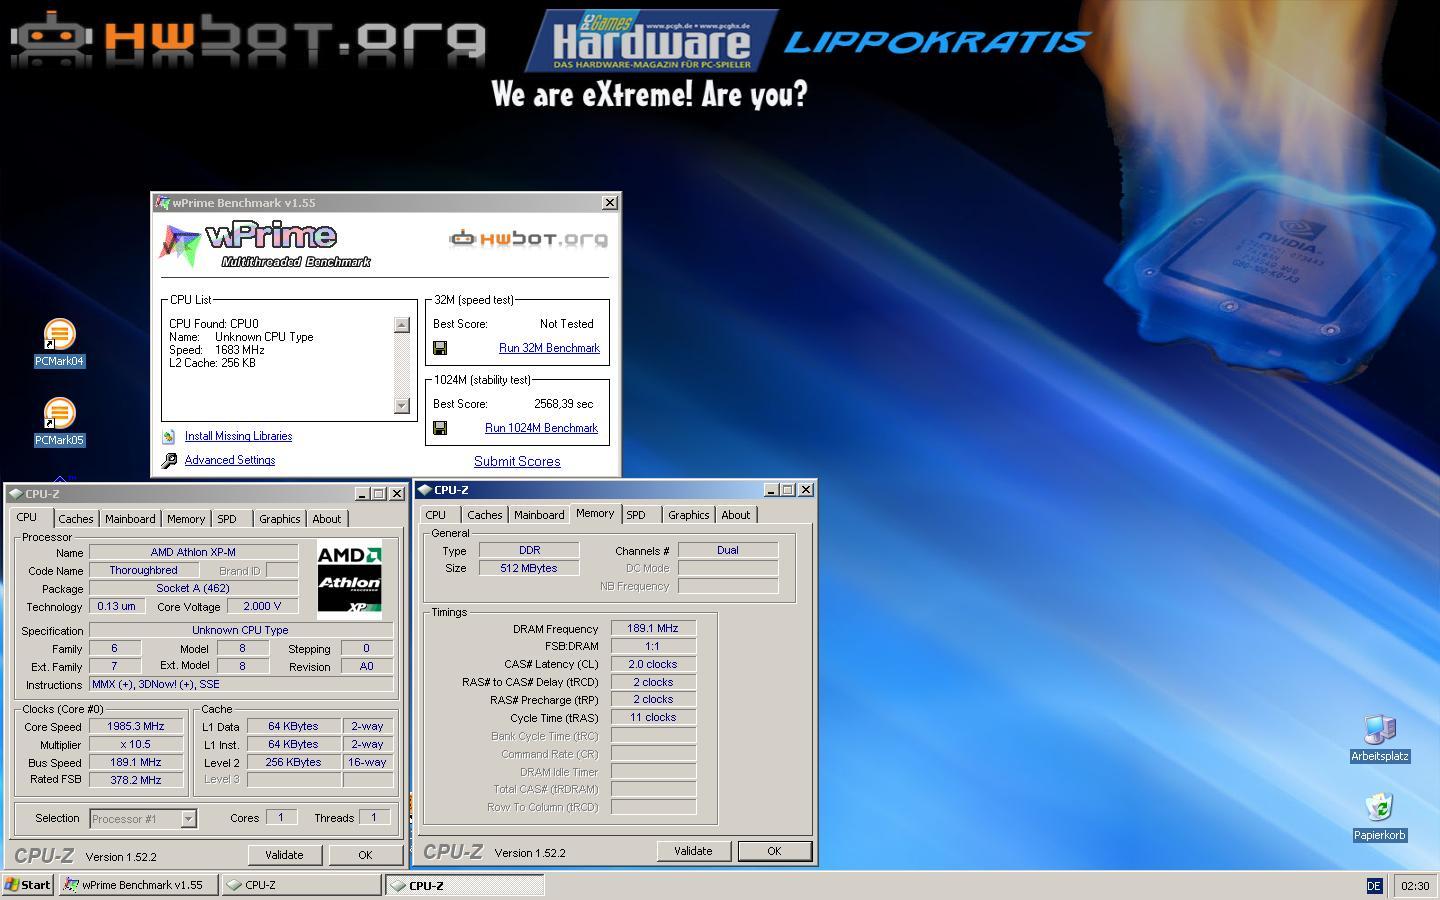This screenshot has height=900, width=1440.
Task: Switch to Memory tab in left CPU-Z window
Action: (186, 519)
